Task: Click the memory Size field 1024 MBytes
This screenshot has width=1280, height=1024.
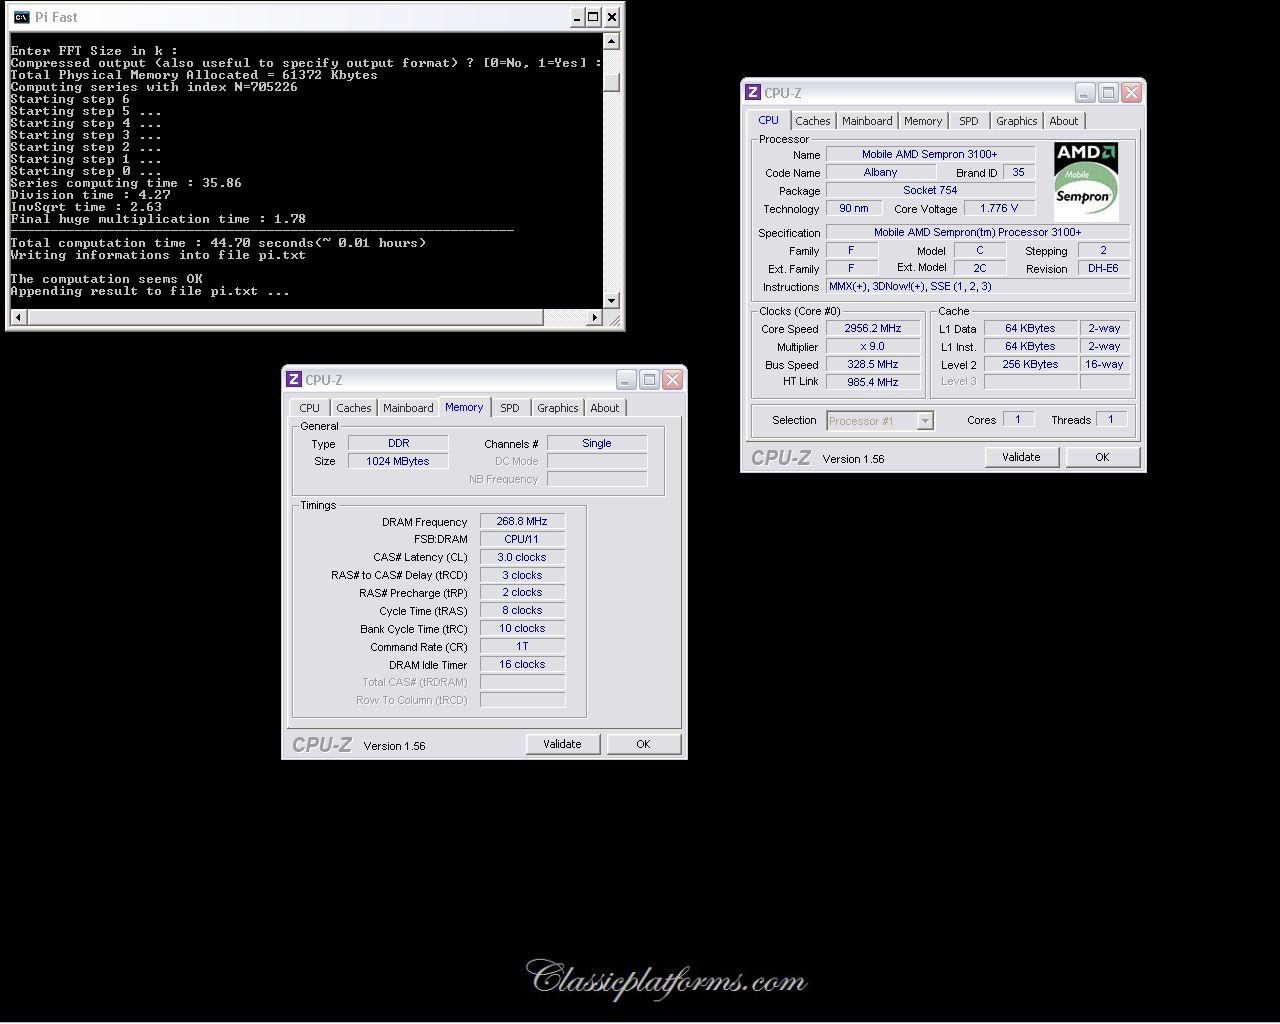Action: click(x=398, y=461)
